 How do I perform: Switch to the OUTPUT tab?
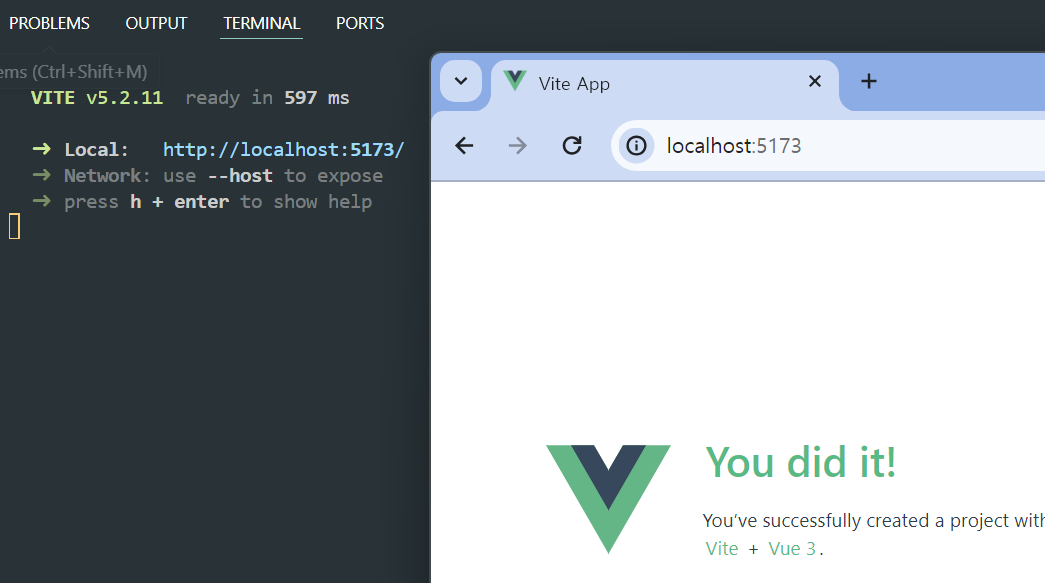point(156,23)
